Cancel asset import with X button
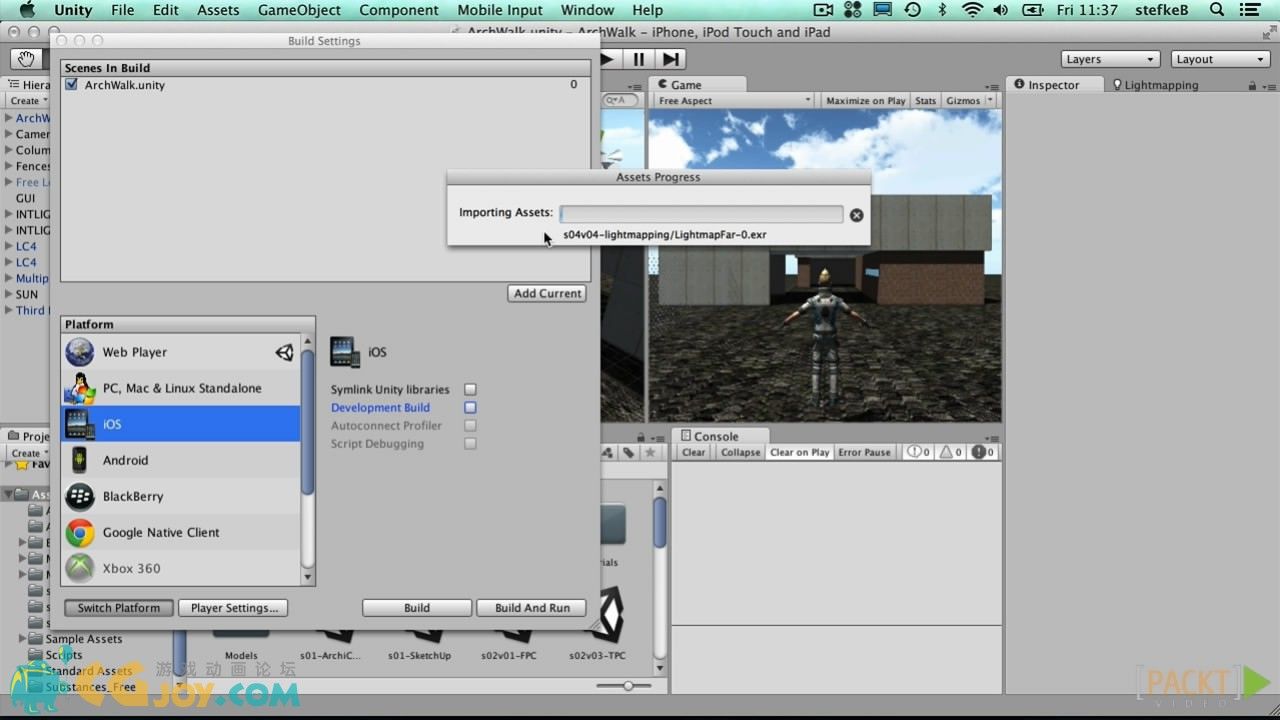Viewport: 1280px width, 720px height. click(x=856, y=215)
